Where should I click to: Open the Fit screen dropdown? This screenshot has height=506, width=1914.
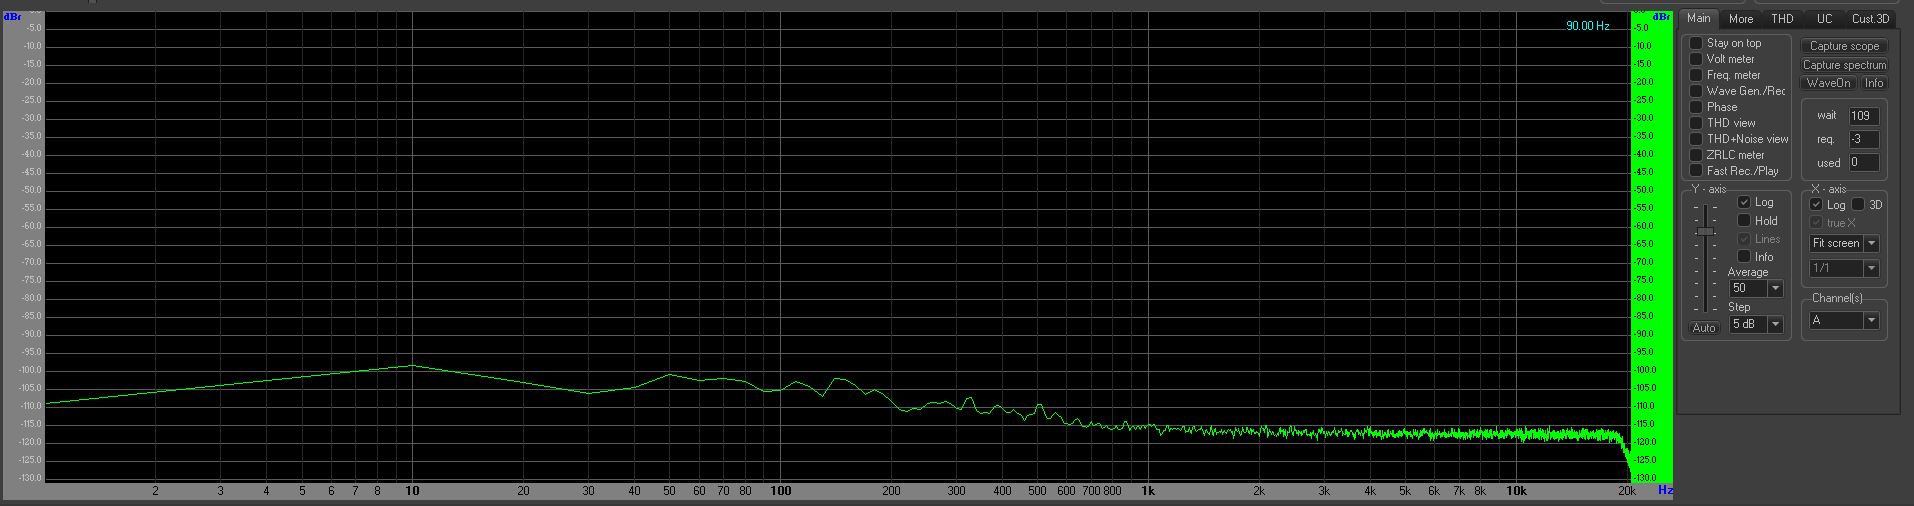[1844, 244]
